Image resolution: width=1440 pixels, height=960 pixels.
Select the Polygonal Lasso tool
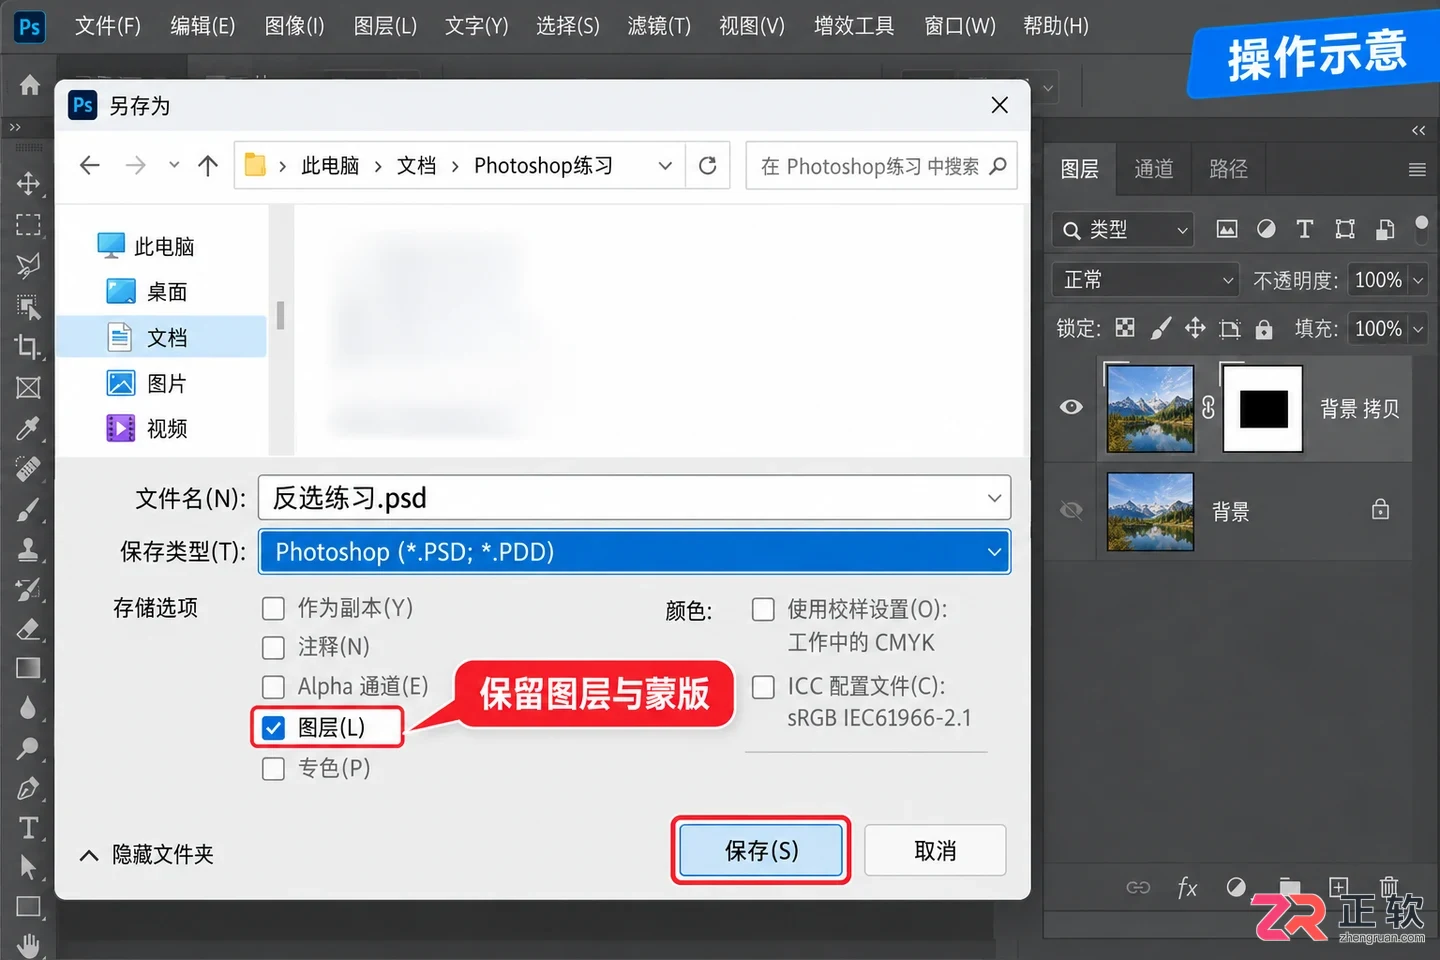coord(28,265)
